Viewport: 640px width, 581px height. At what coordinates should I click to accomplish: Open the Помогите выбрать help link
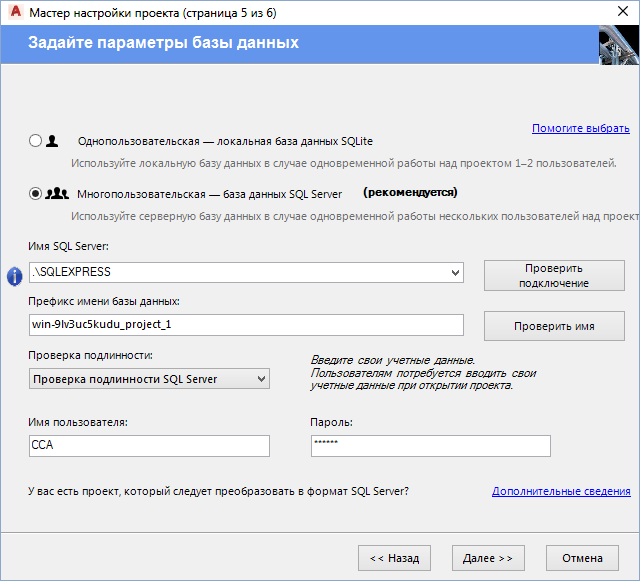coord(581,128)
